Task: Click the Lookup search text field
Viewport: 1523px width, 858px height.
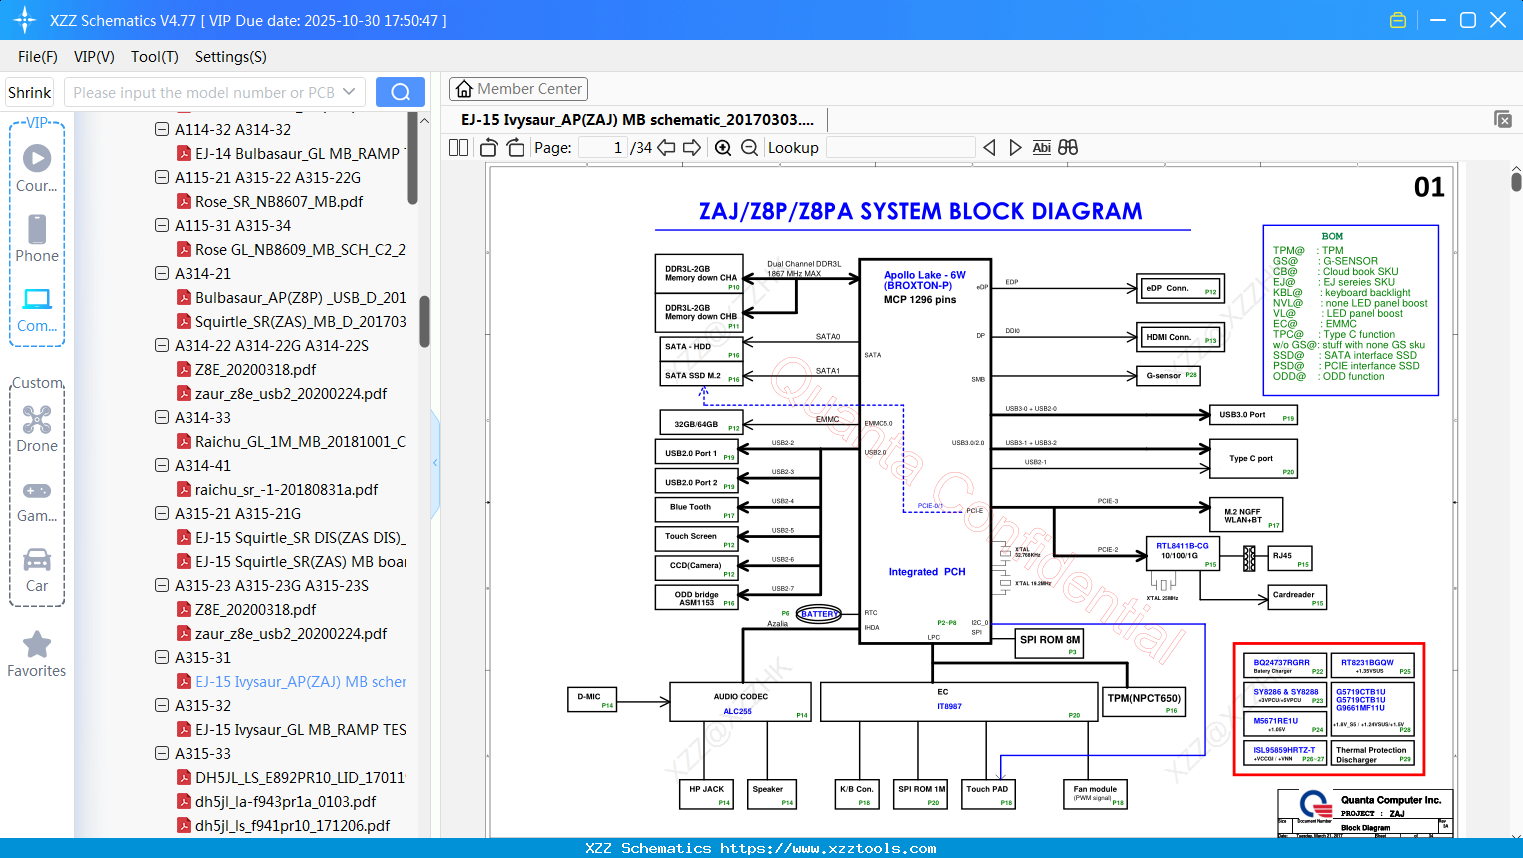Action: (x=900, y=147)
